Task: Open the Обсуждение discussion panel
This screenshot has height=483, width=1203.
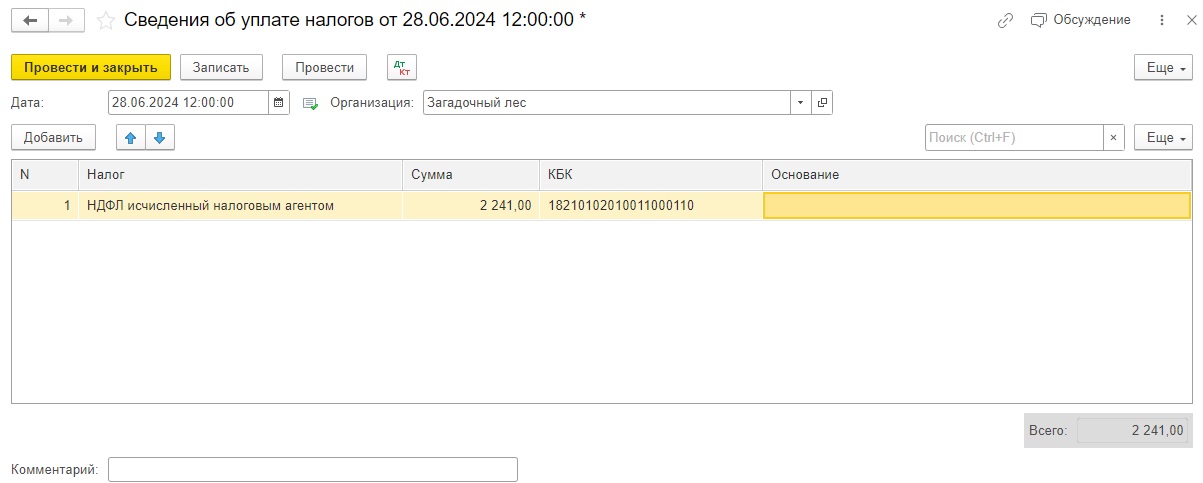Action: click(x=1081, y=20)
